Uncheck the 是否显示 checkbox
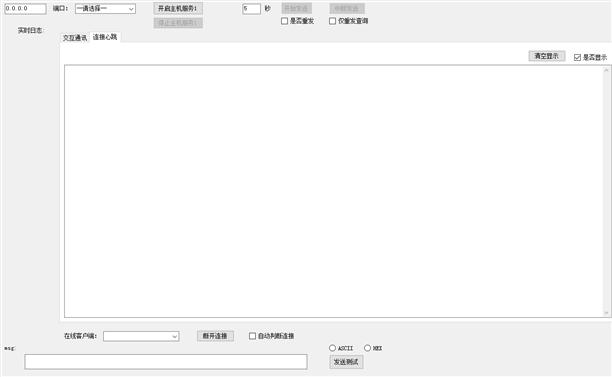This screenshot has width=612, height=377. pos(577,57)
